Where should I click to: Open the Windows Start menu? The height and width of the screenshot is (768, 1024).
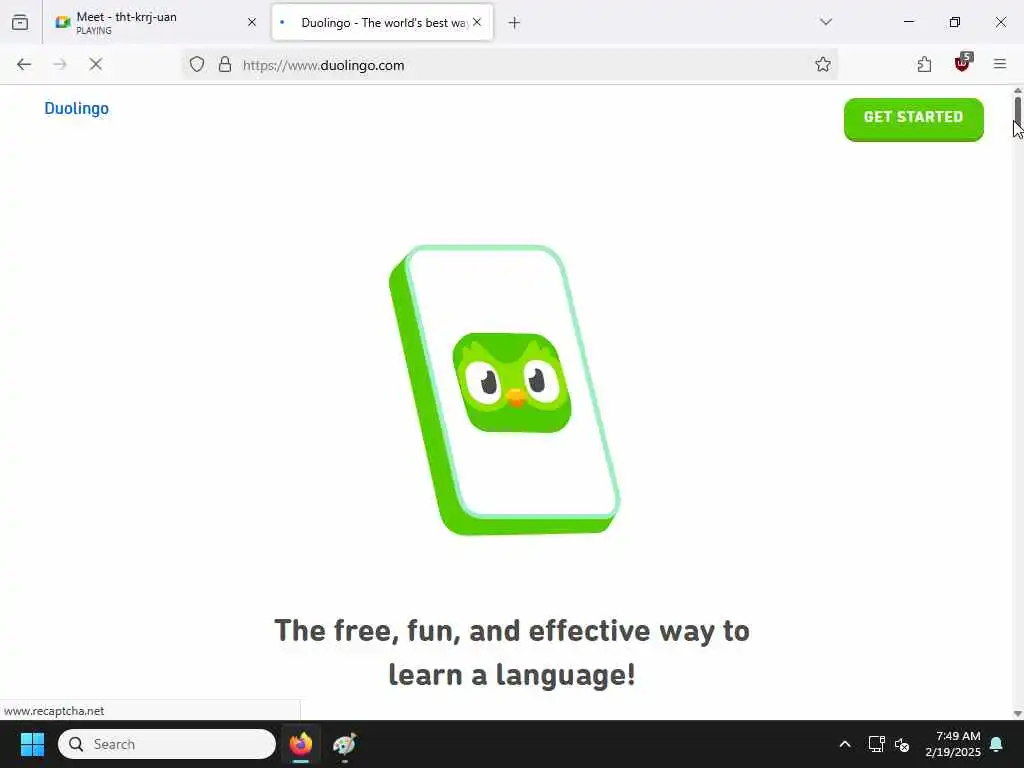[32, 744]
